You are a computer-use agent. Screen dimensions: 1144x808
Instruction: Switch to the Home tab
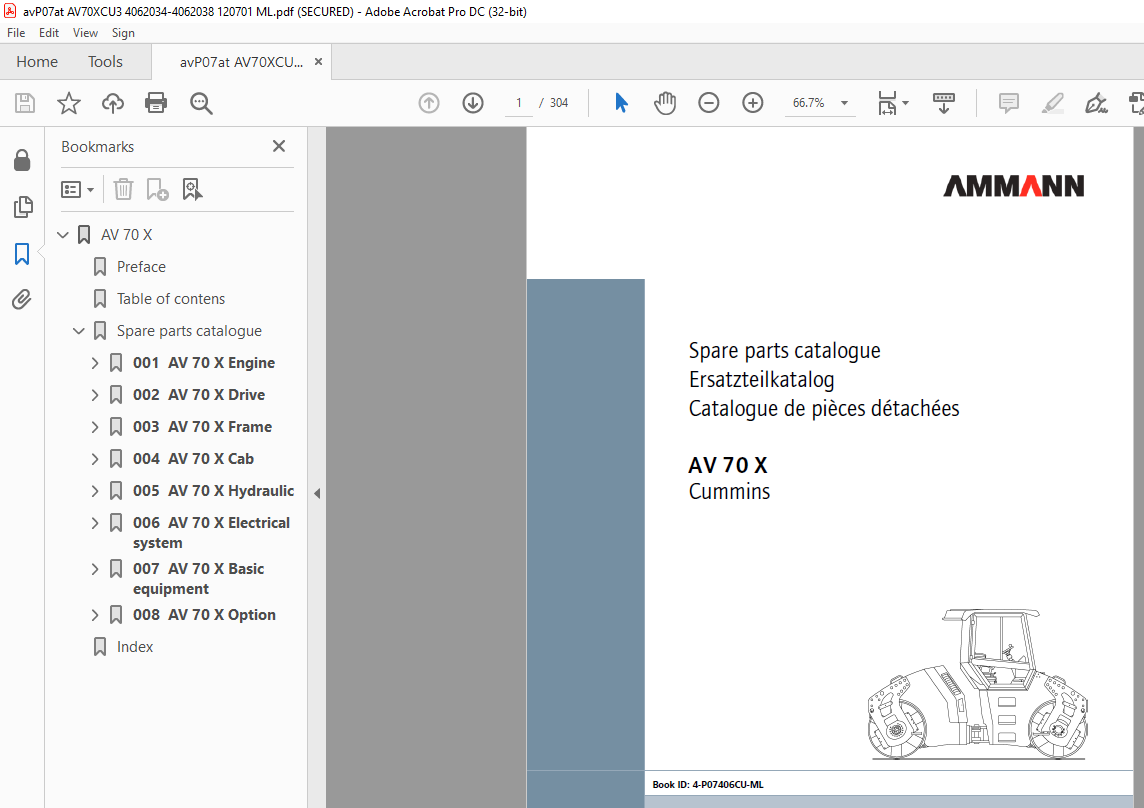(37, 62)
